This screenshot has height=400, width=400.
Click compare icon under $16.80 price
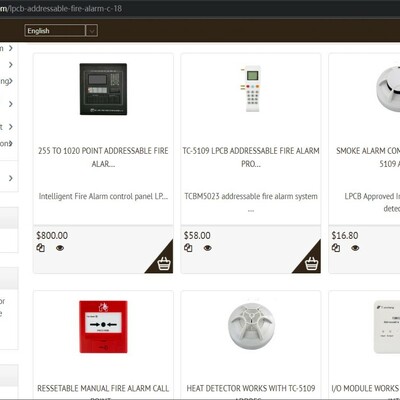336,248
